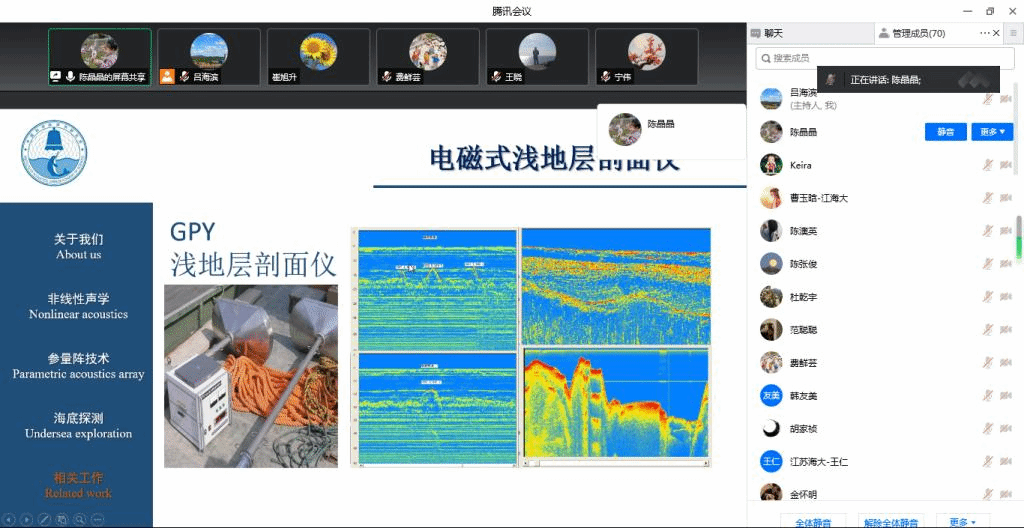Click the member list scrollbar
Screen dimensions: 1024x528
pos(1018,240)
